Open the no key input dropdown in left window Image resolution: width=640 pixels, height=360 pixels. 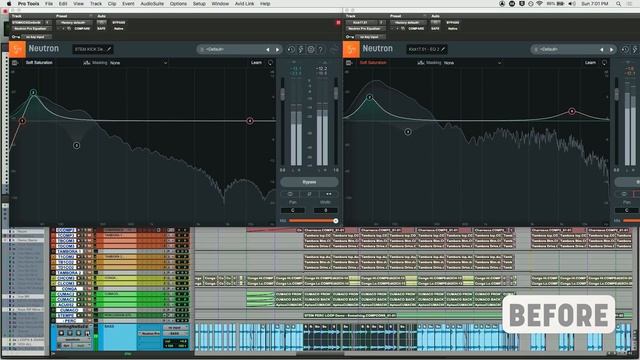(37, 37)
